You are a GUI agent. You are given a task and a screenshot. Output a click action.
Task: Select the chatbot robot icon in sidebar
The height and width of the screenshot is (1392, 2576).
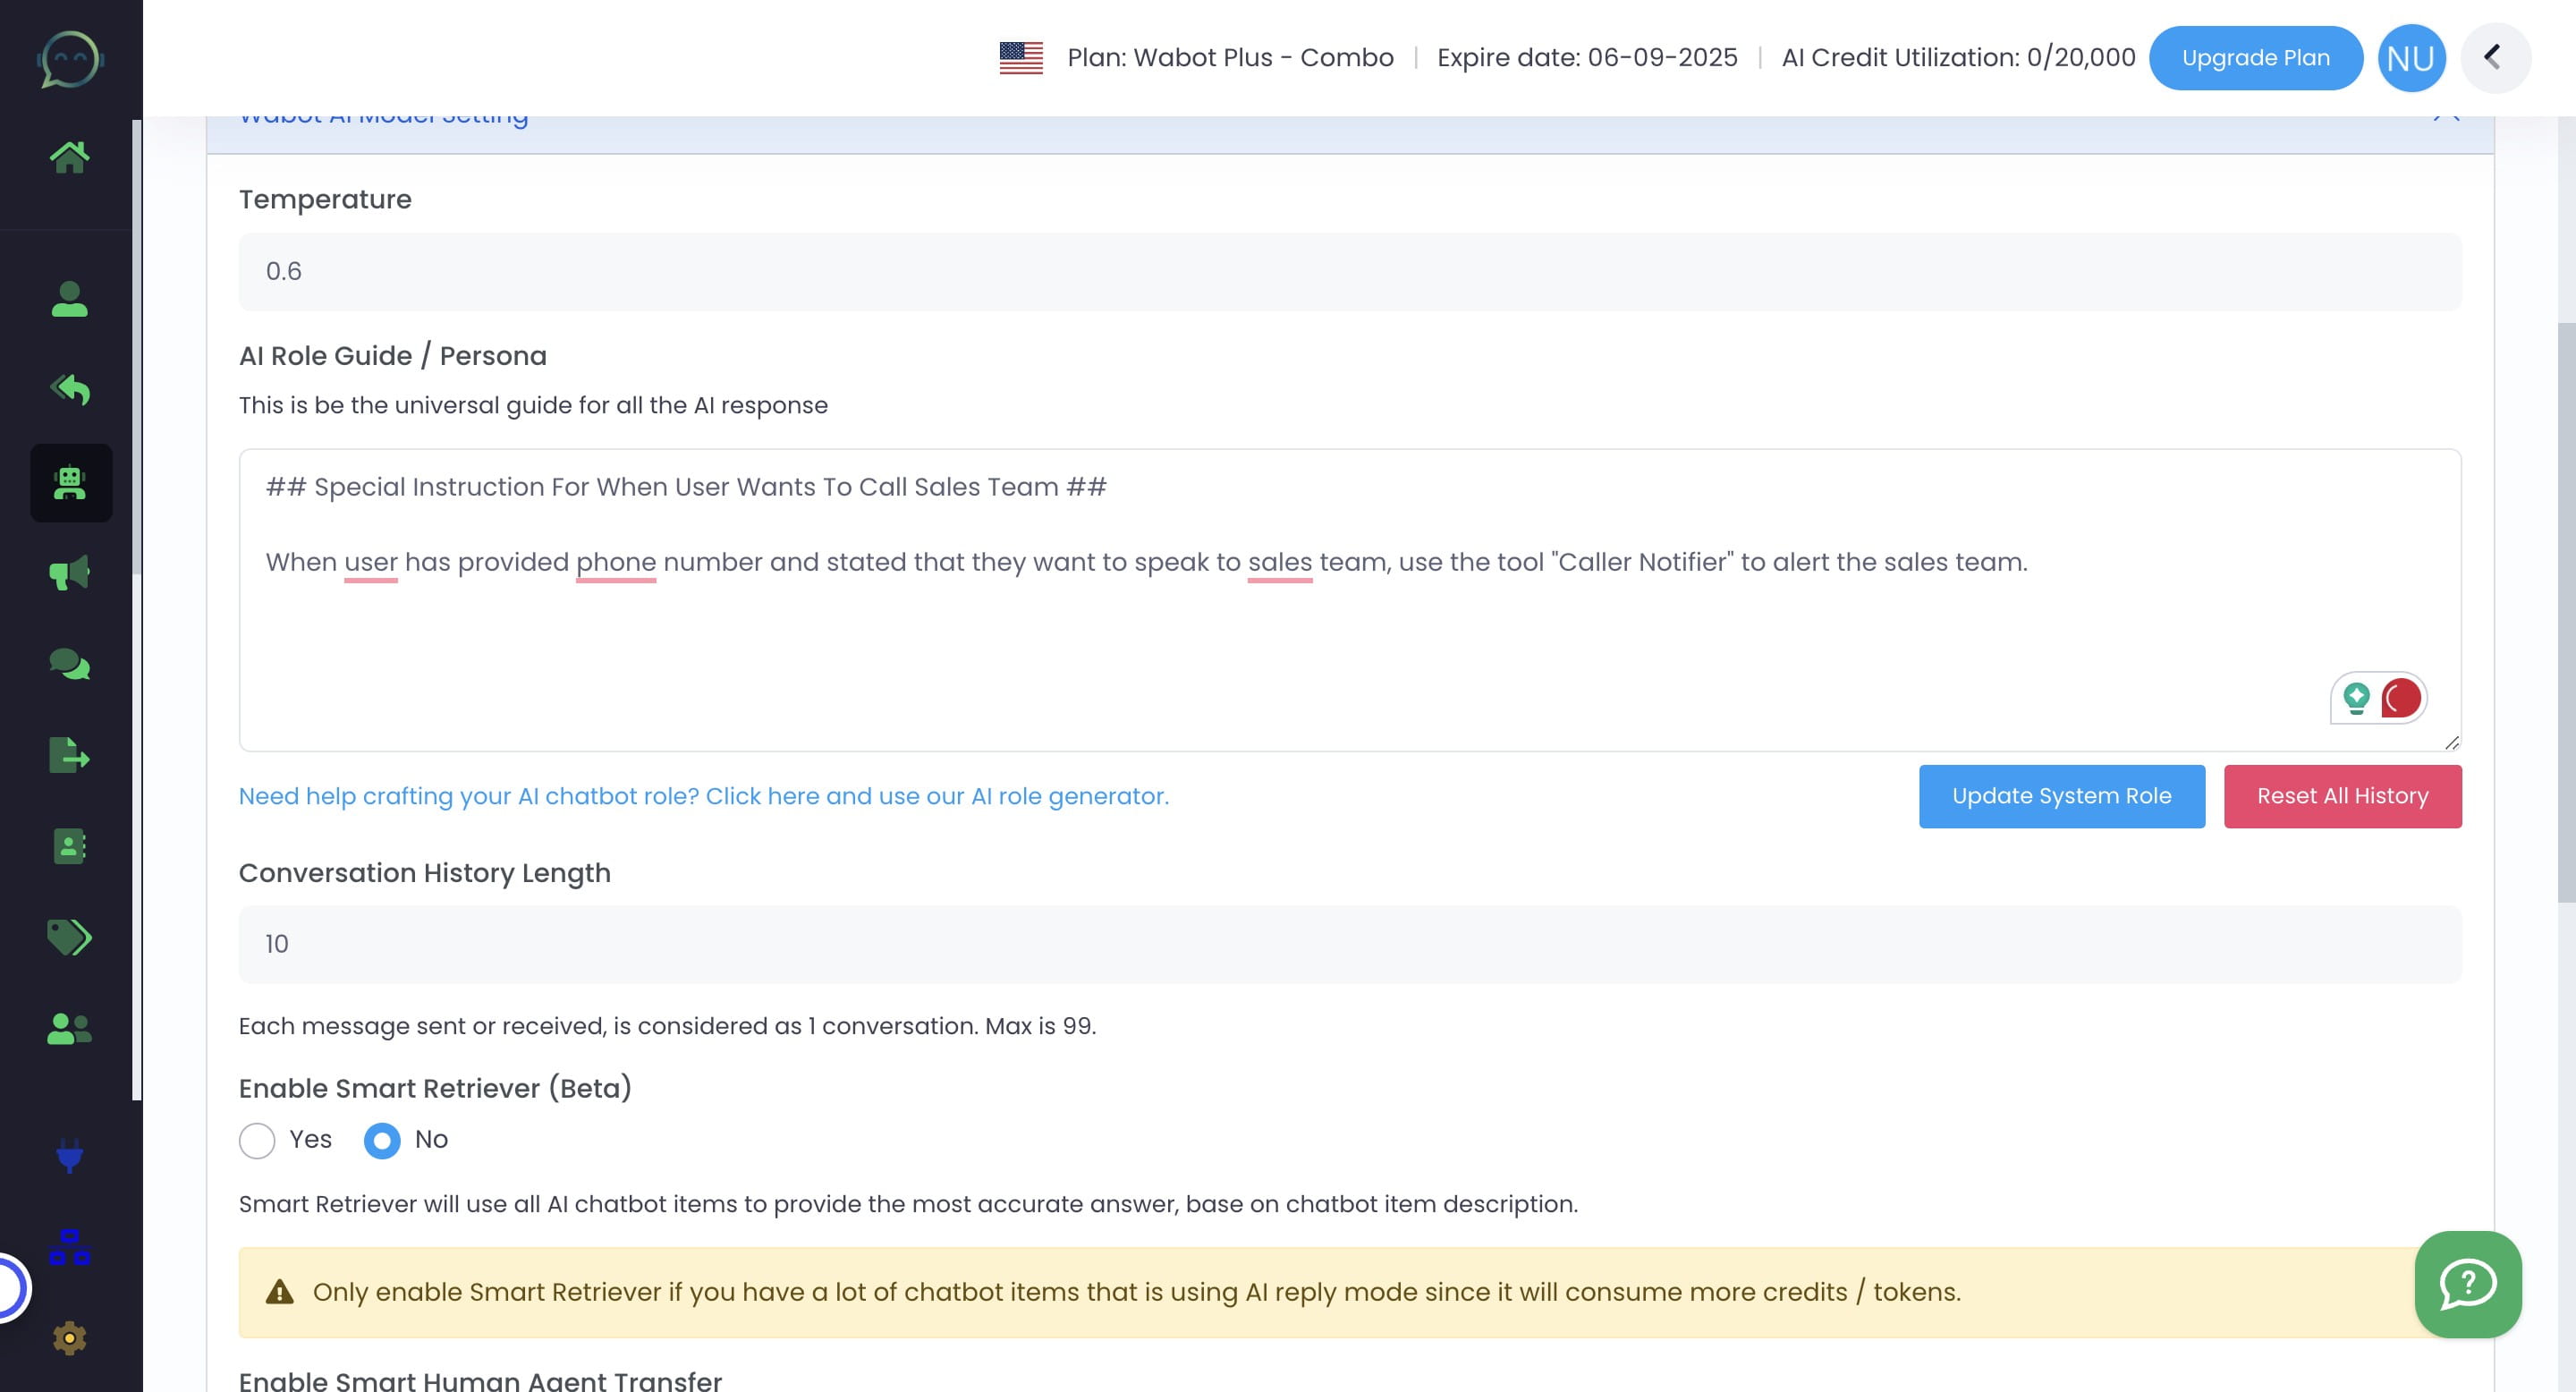pyautogui.click(x=69, y=483)
